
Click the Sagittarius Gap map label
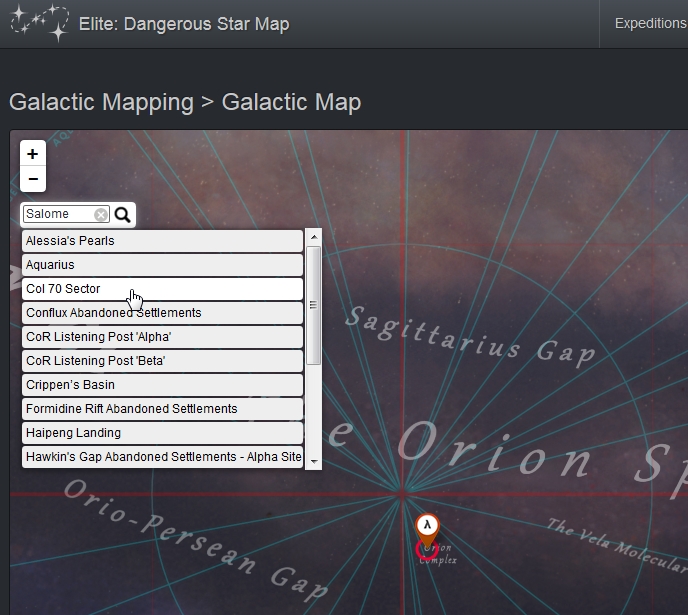coord(470,338)
